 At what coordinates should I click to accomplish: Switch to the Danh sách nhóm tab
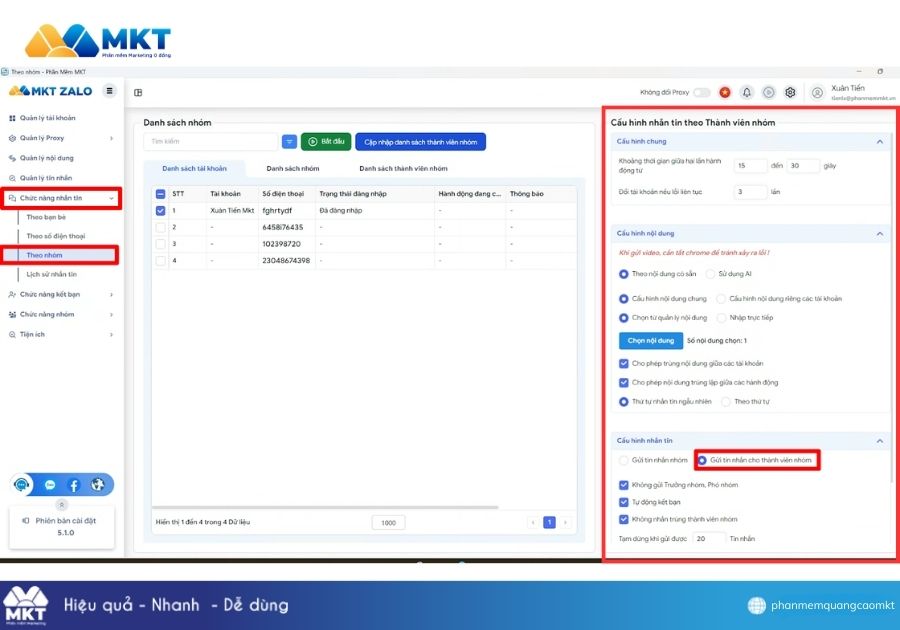(293, 168)
